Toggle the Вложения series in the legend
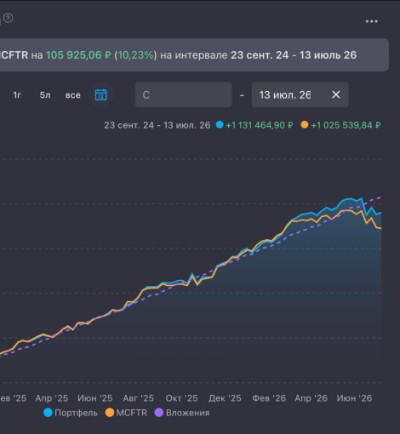The width and height of the screenshot is (400, 434). pyautogui.click(x=182, y=413)
